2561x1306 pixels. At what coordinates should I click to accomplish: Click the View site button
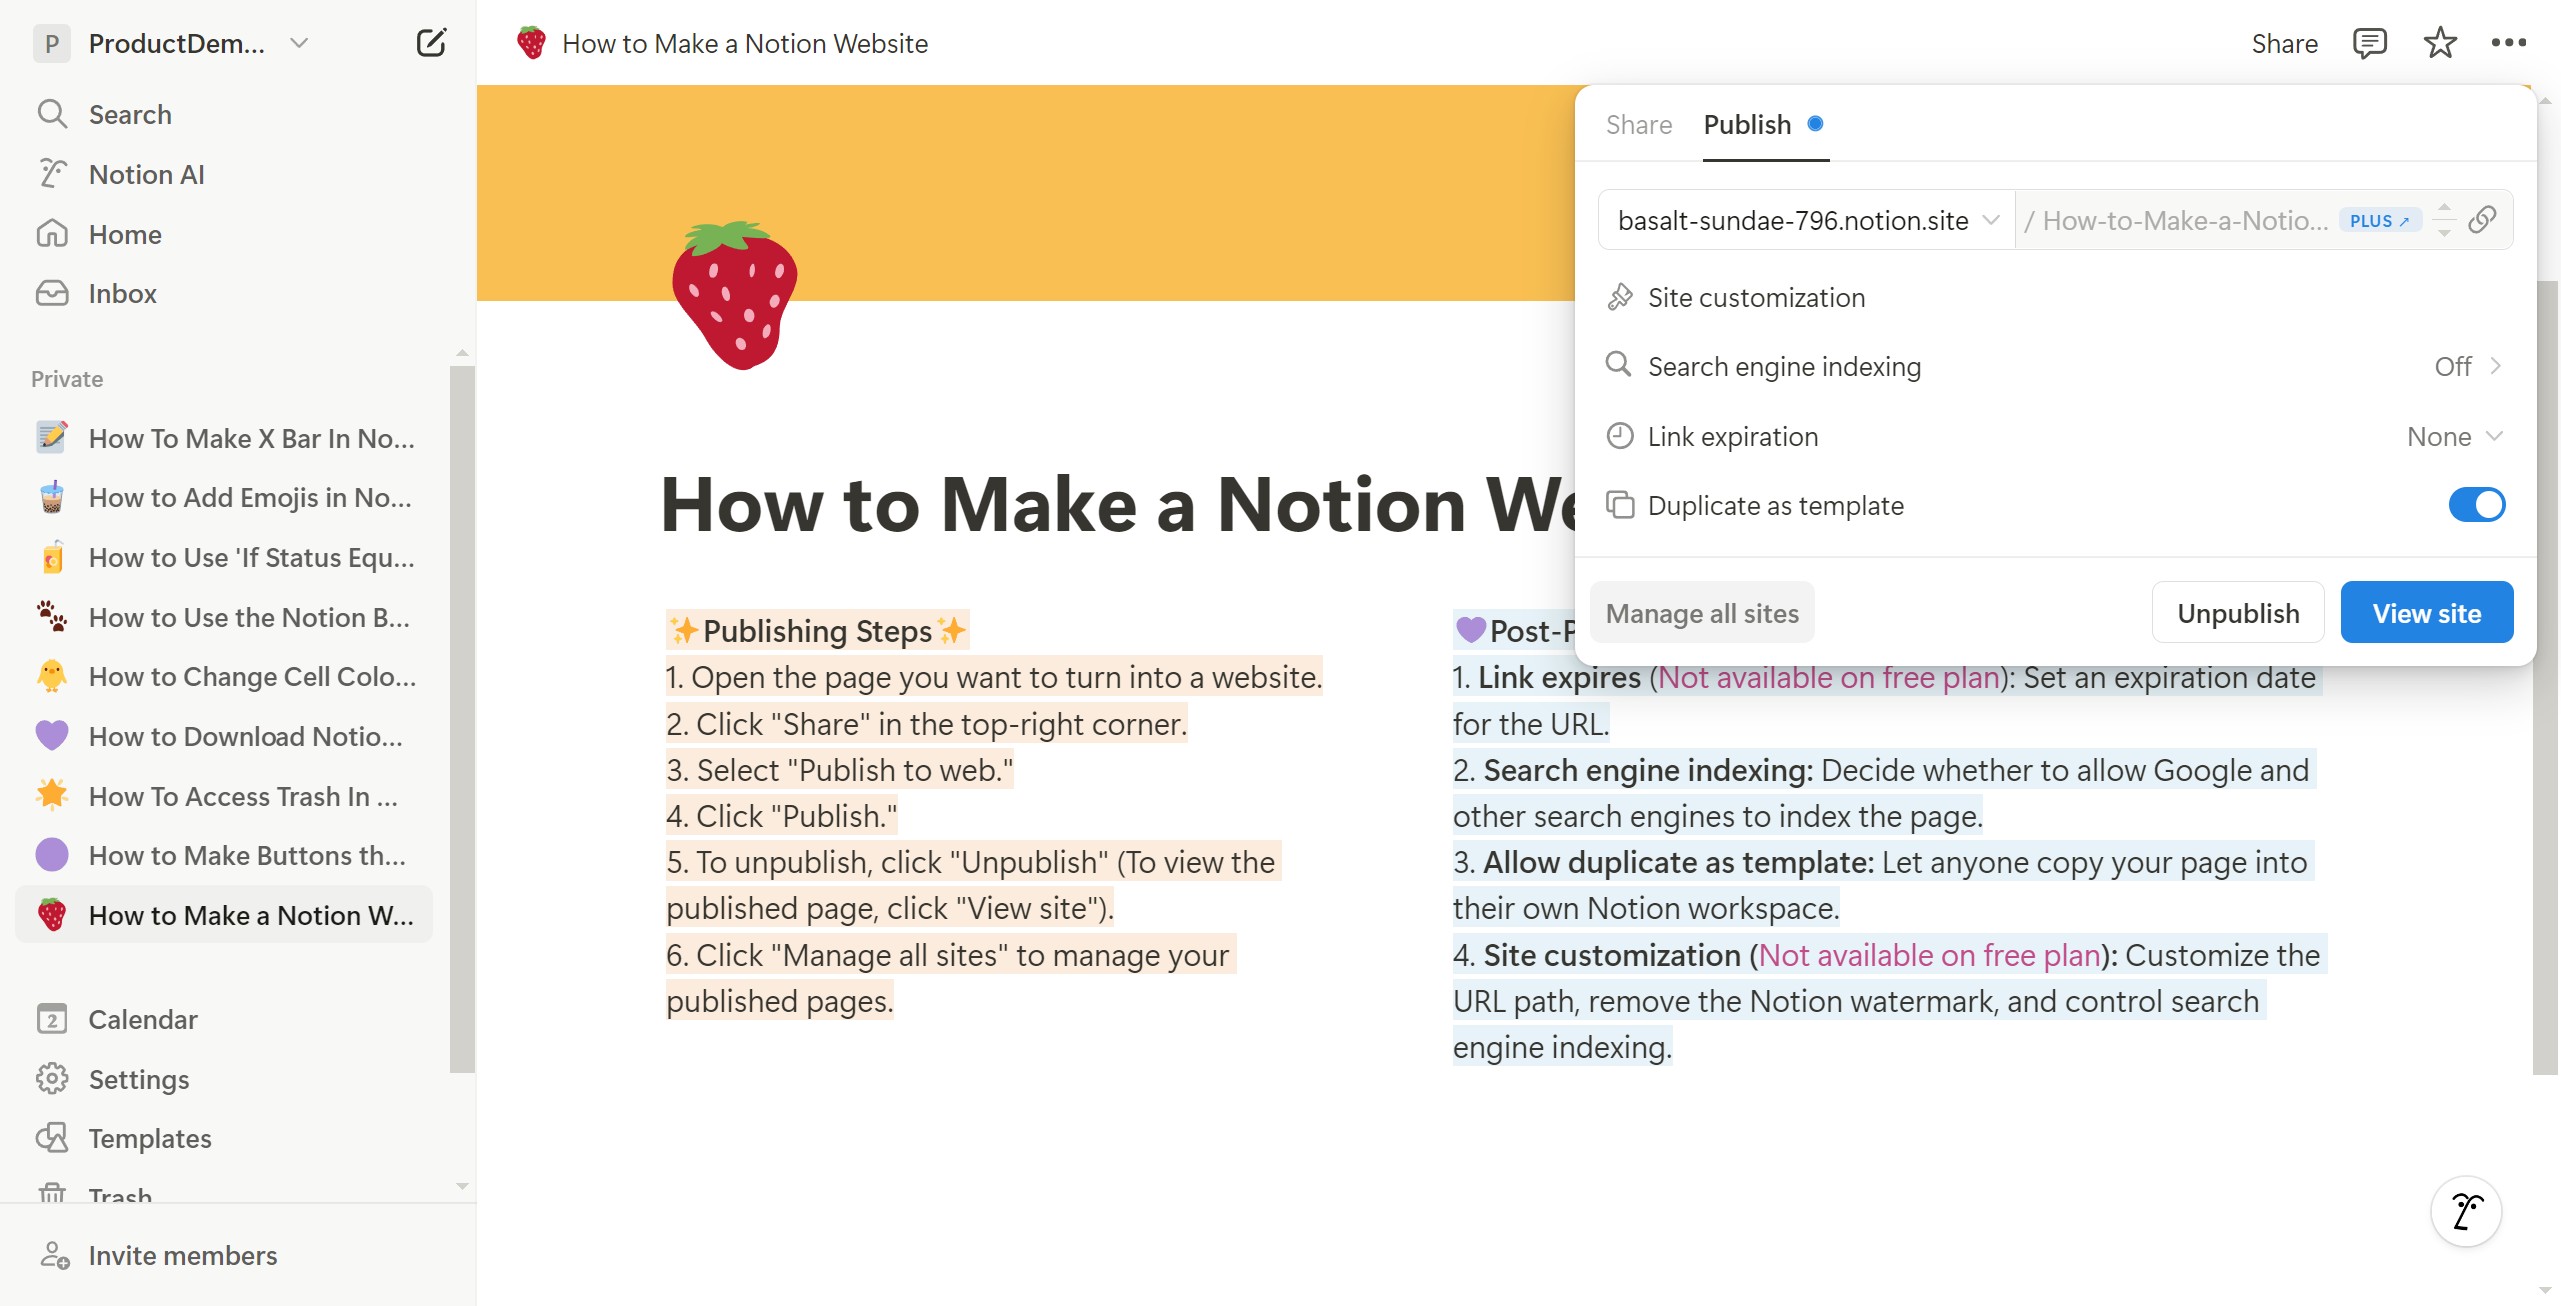click(x=2426, y=613)
